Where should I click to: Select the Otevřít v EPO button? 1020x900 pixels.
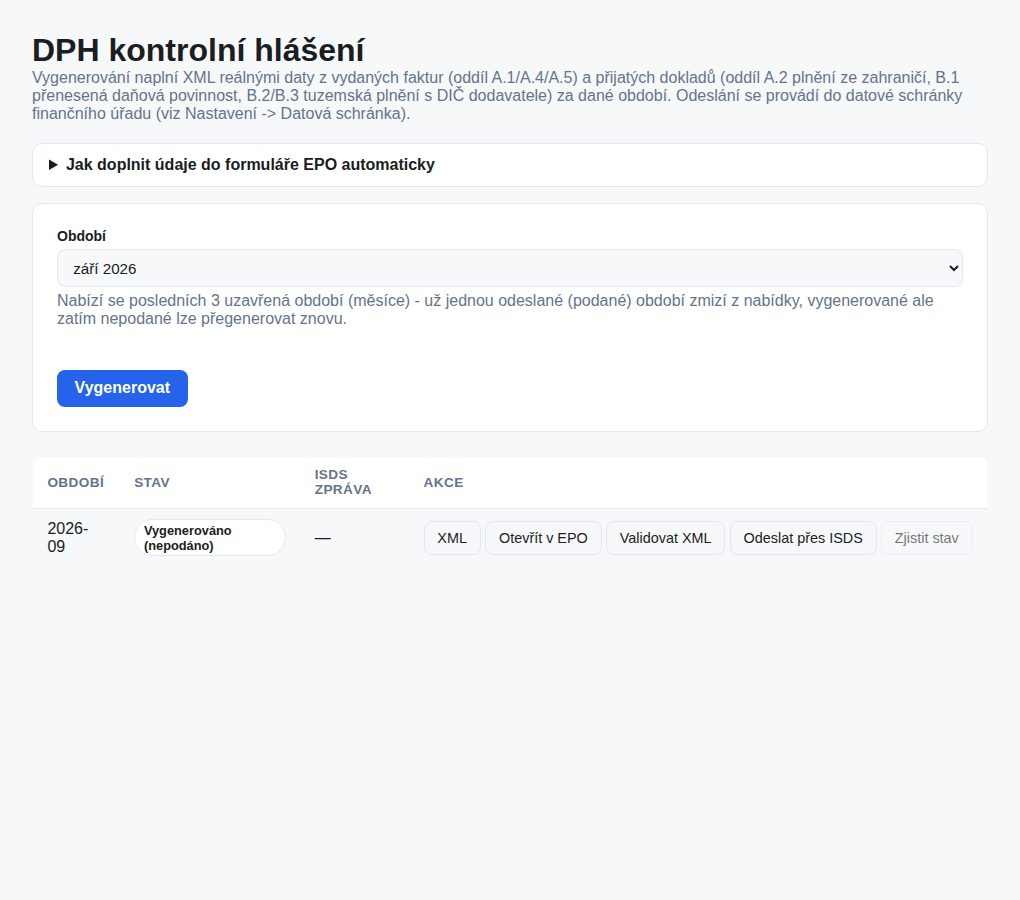point(543,538)
